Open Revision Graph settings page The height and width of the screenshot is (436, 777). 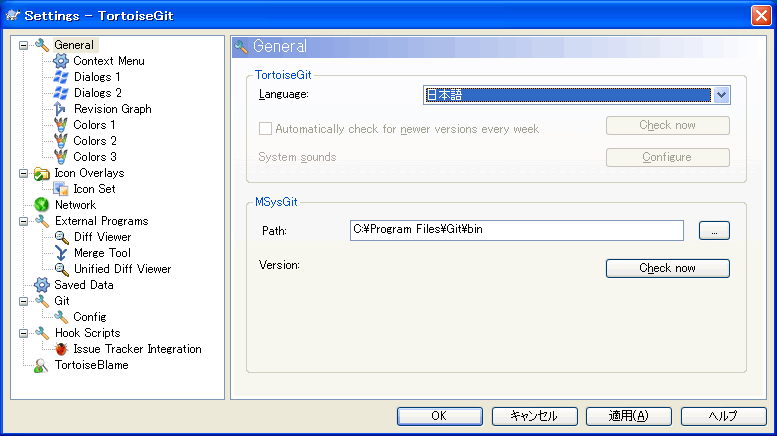(x=113, y=109)
